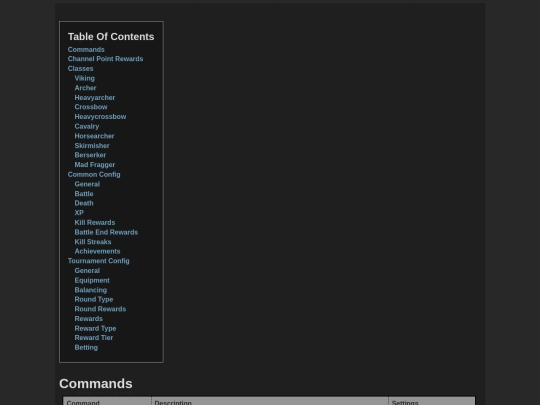Go to the Heavycrossbow entry

[x=100, y=116]
